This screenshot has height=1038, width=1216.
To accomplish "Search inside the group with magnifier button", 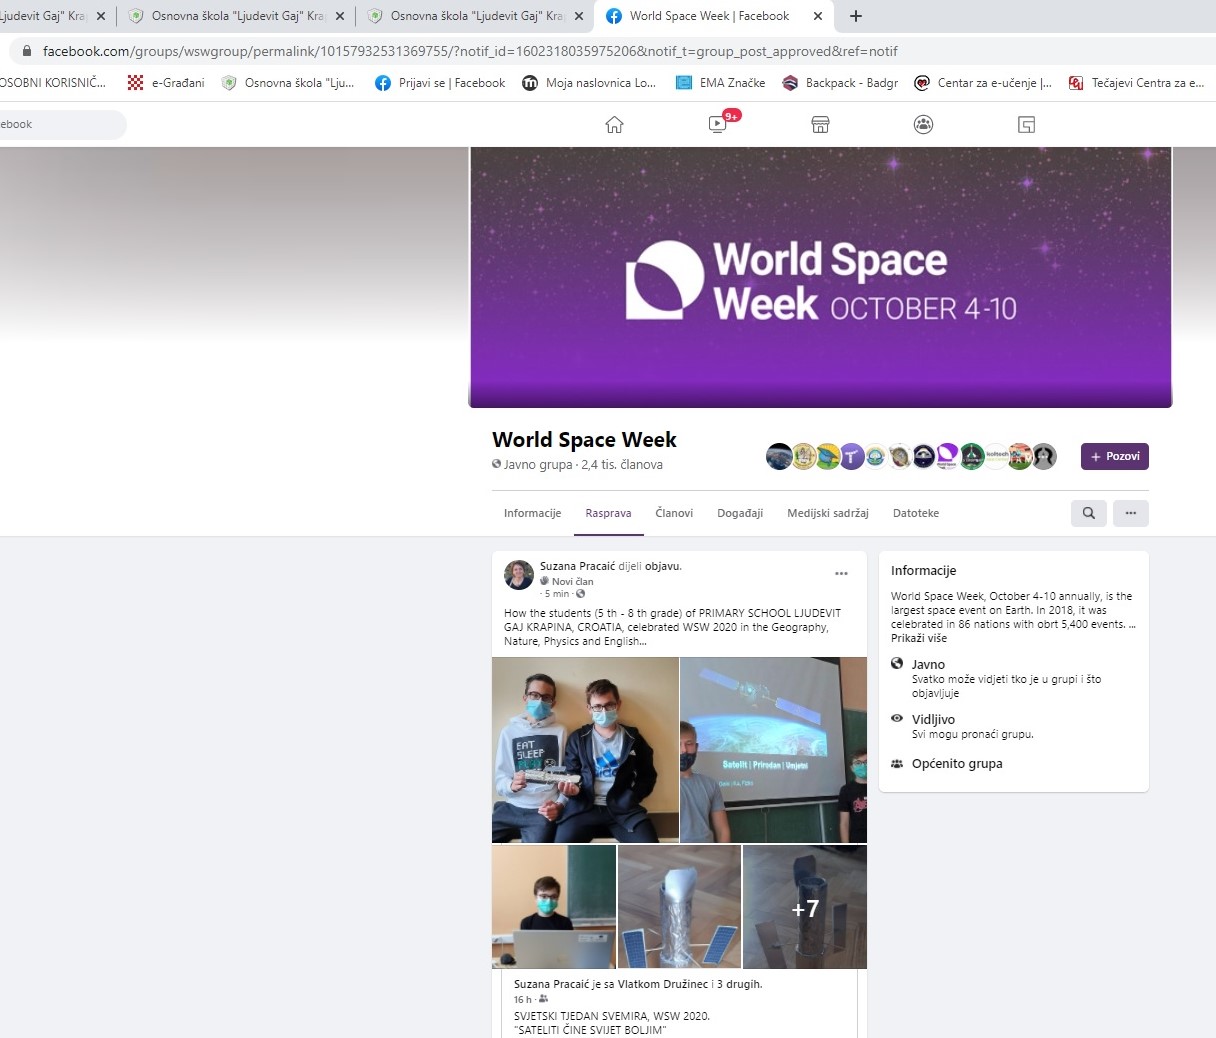I will 1089,513.
